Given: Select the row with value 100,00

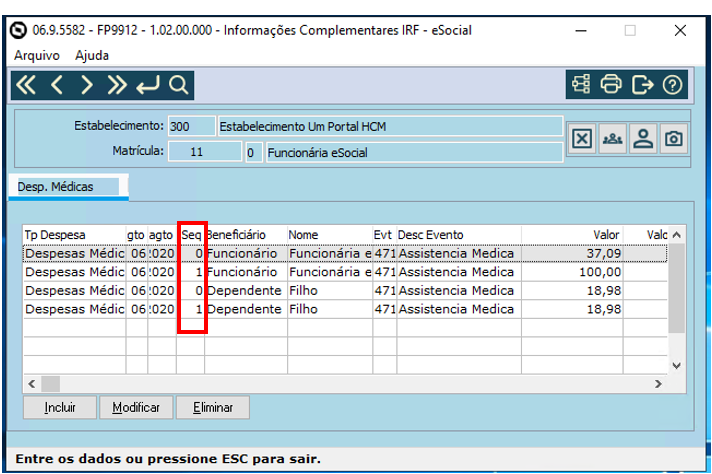Looking at the screenshot, I should click(345, 272).
